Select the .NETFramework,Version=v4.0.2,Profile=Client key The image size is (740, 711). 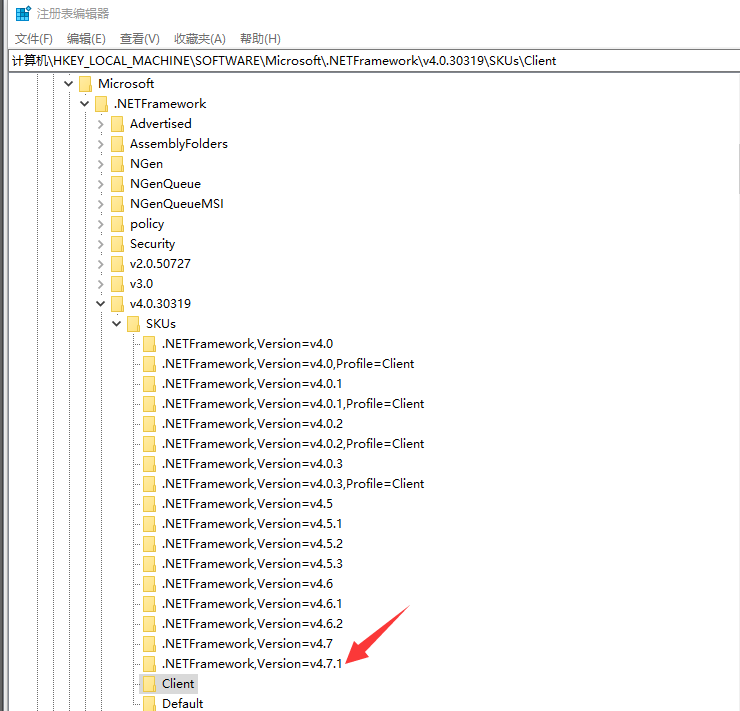pyautogui.click(x=293, y=444)
